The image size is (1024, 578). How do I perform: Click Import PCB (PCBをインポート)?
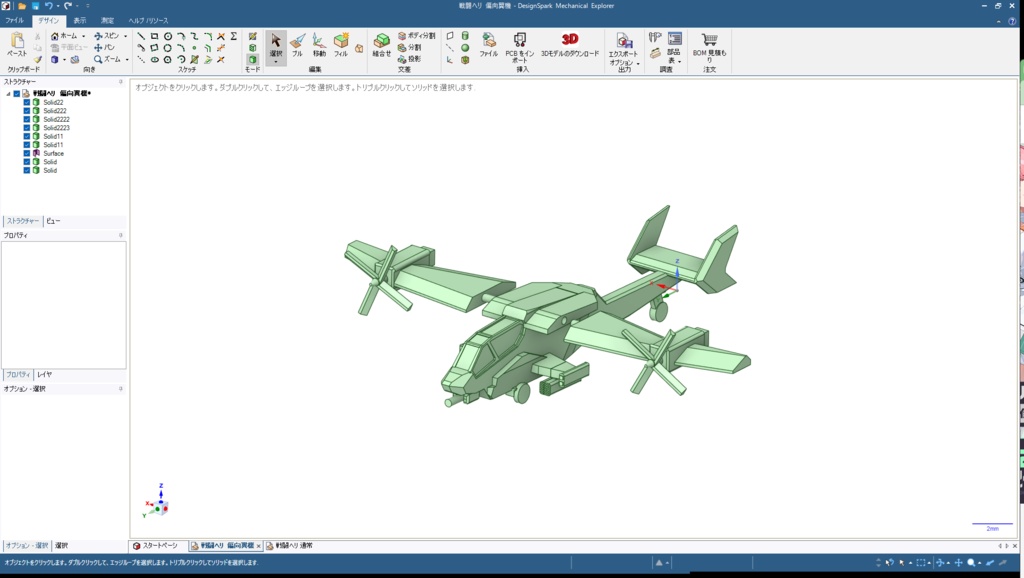(520, 47)
